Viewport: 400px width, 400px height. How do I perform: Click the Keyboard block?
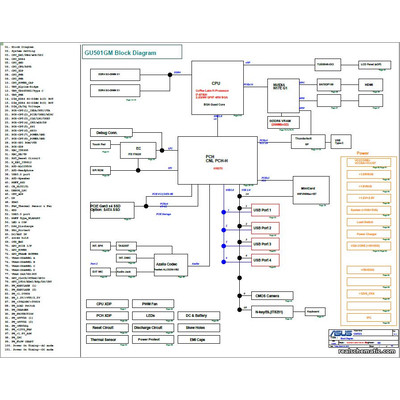315,312
